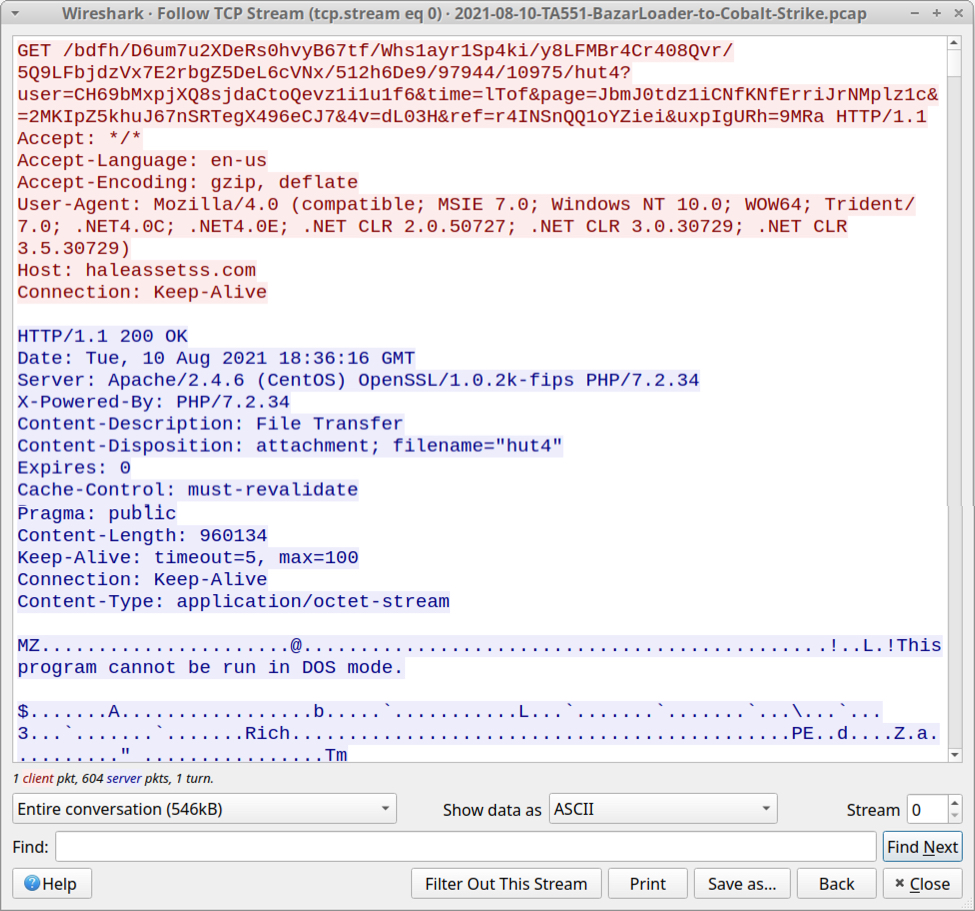Click Filter Out This Stream

[x=506, y=884]
